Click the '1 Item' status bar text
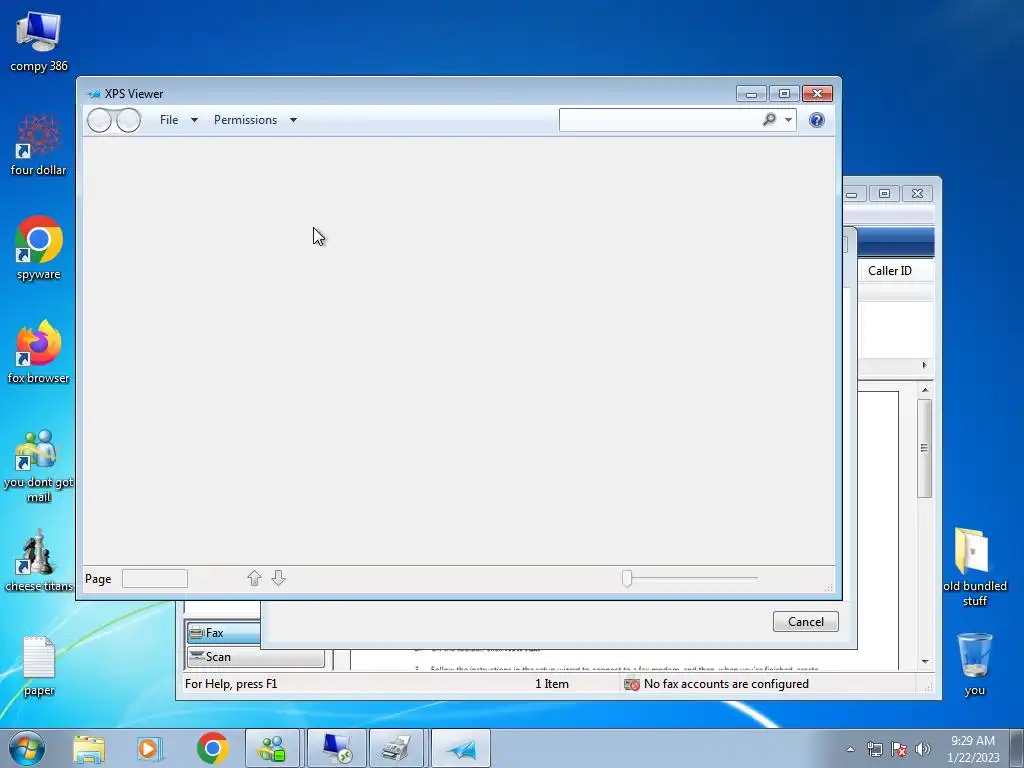1024x768 pixels. coord(552,684)
